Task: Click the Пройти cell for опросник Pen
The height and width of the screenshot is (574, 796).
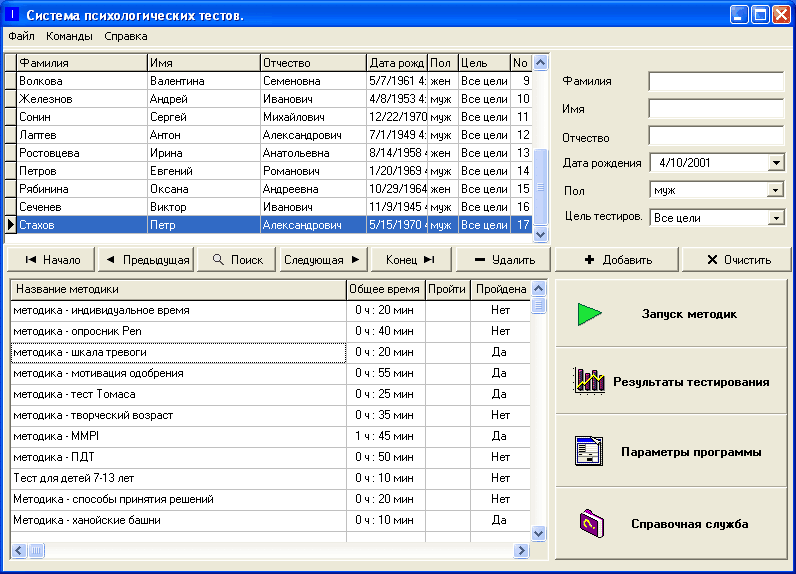Action: 448,331
